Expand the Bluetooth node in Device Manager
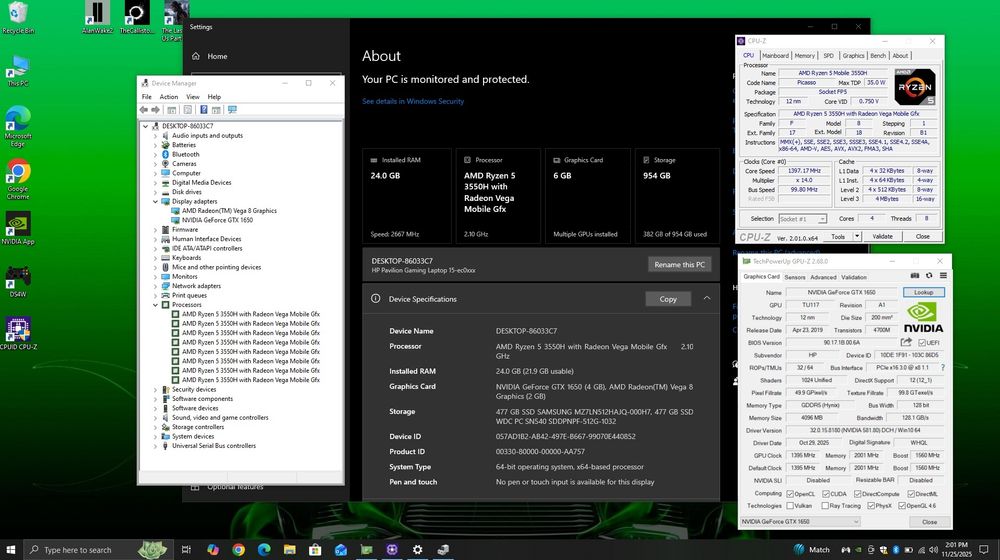 tap(155, 154)
